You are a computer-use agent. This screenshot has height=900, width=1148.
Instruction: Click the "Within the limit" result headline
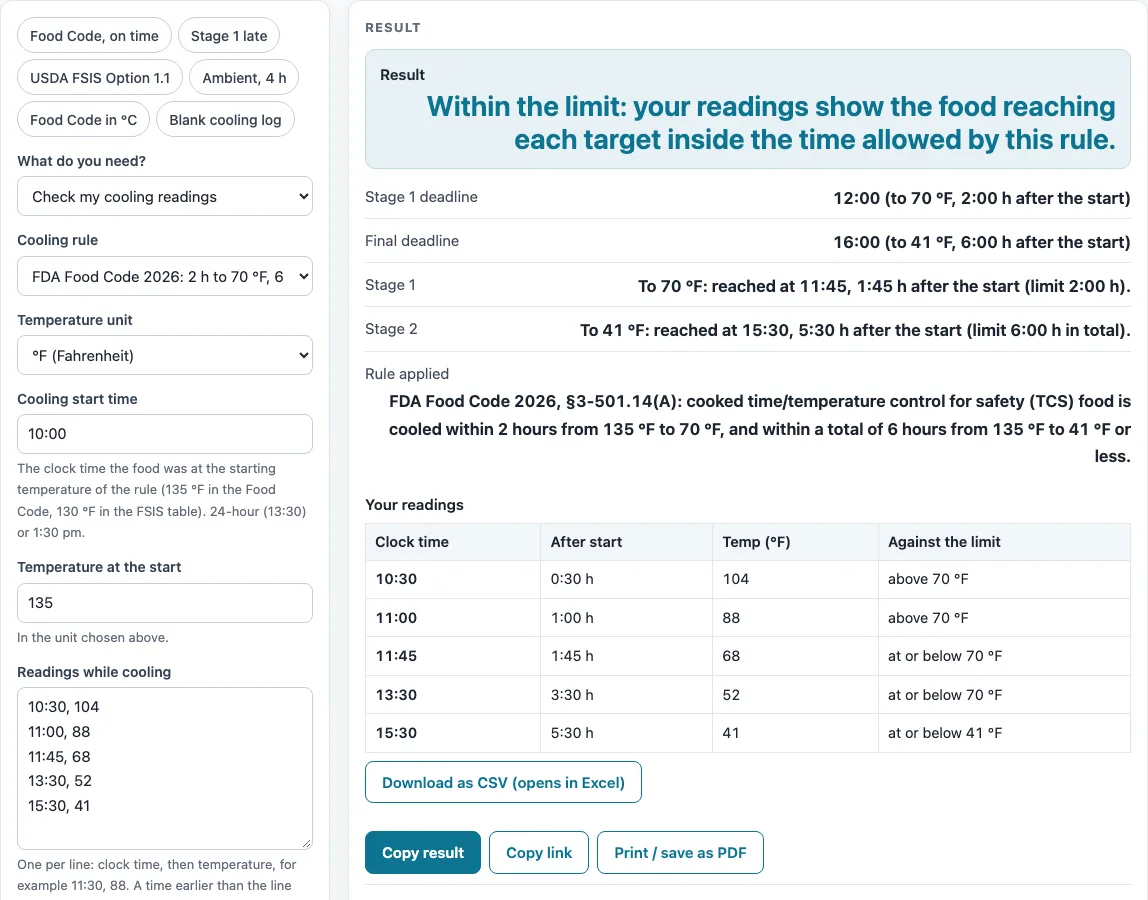(771, 123)
